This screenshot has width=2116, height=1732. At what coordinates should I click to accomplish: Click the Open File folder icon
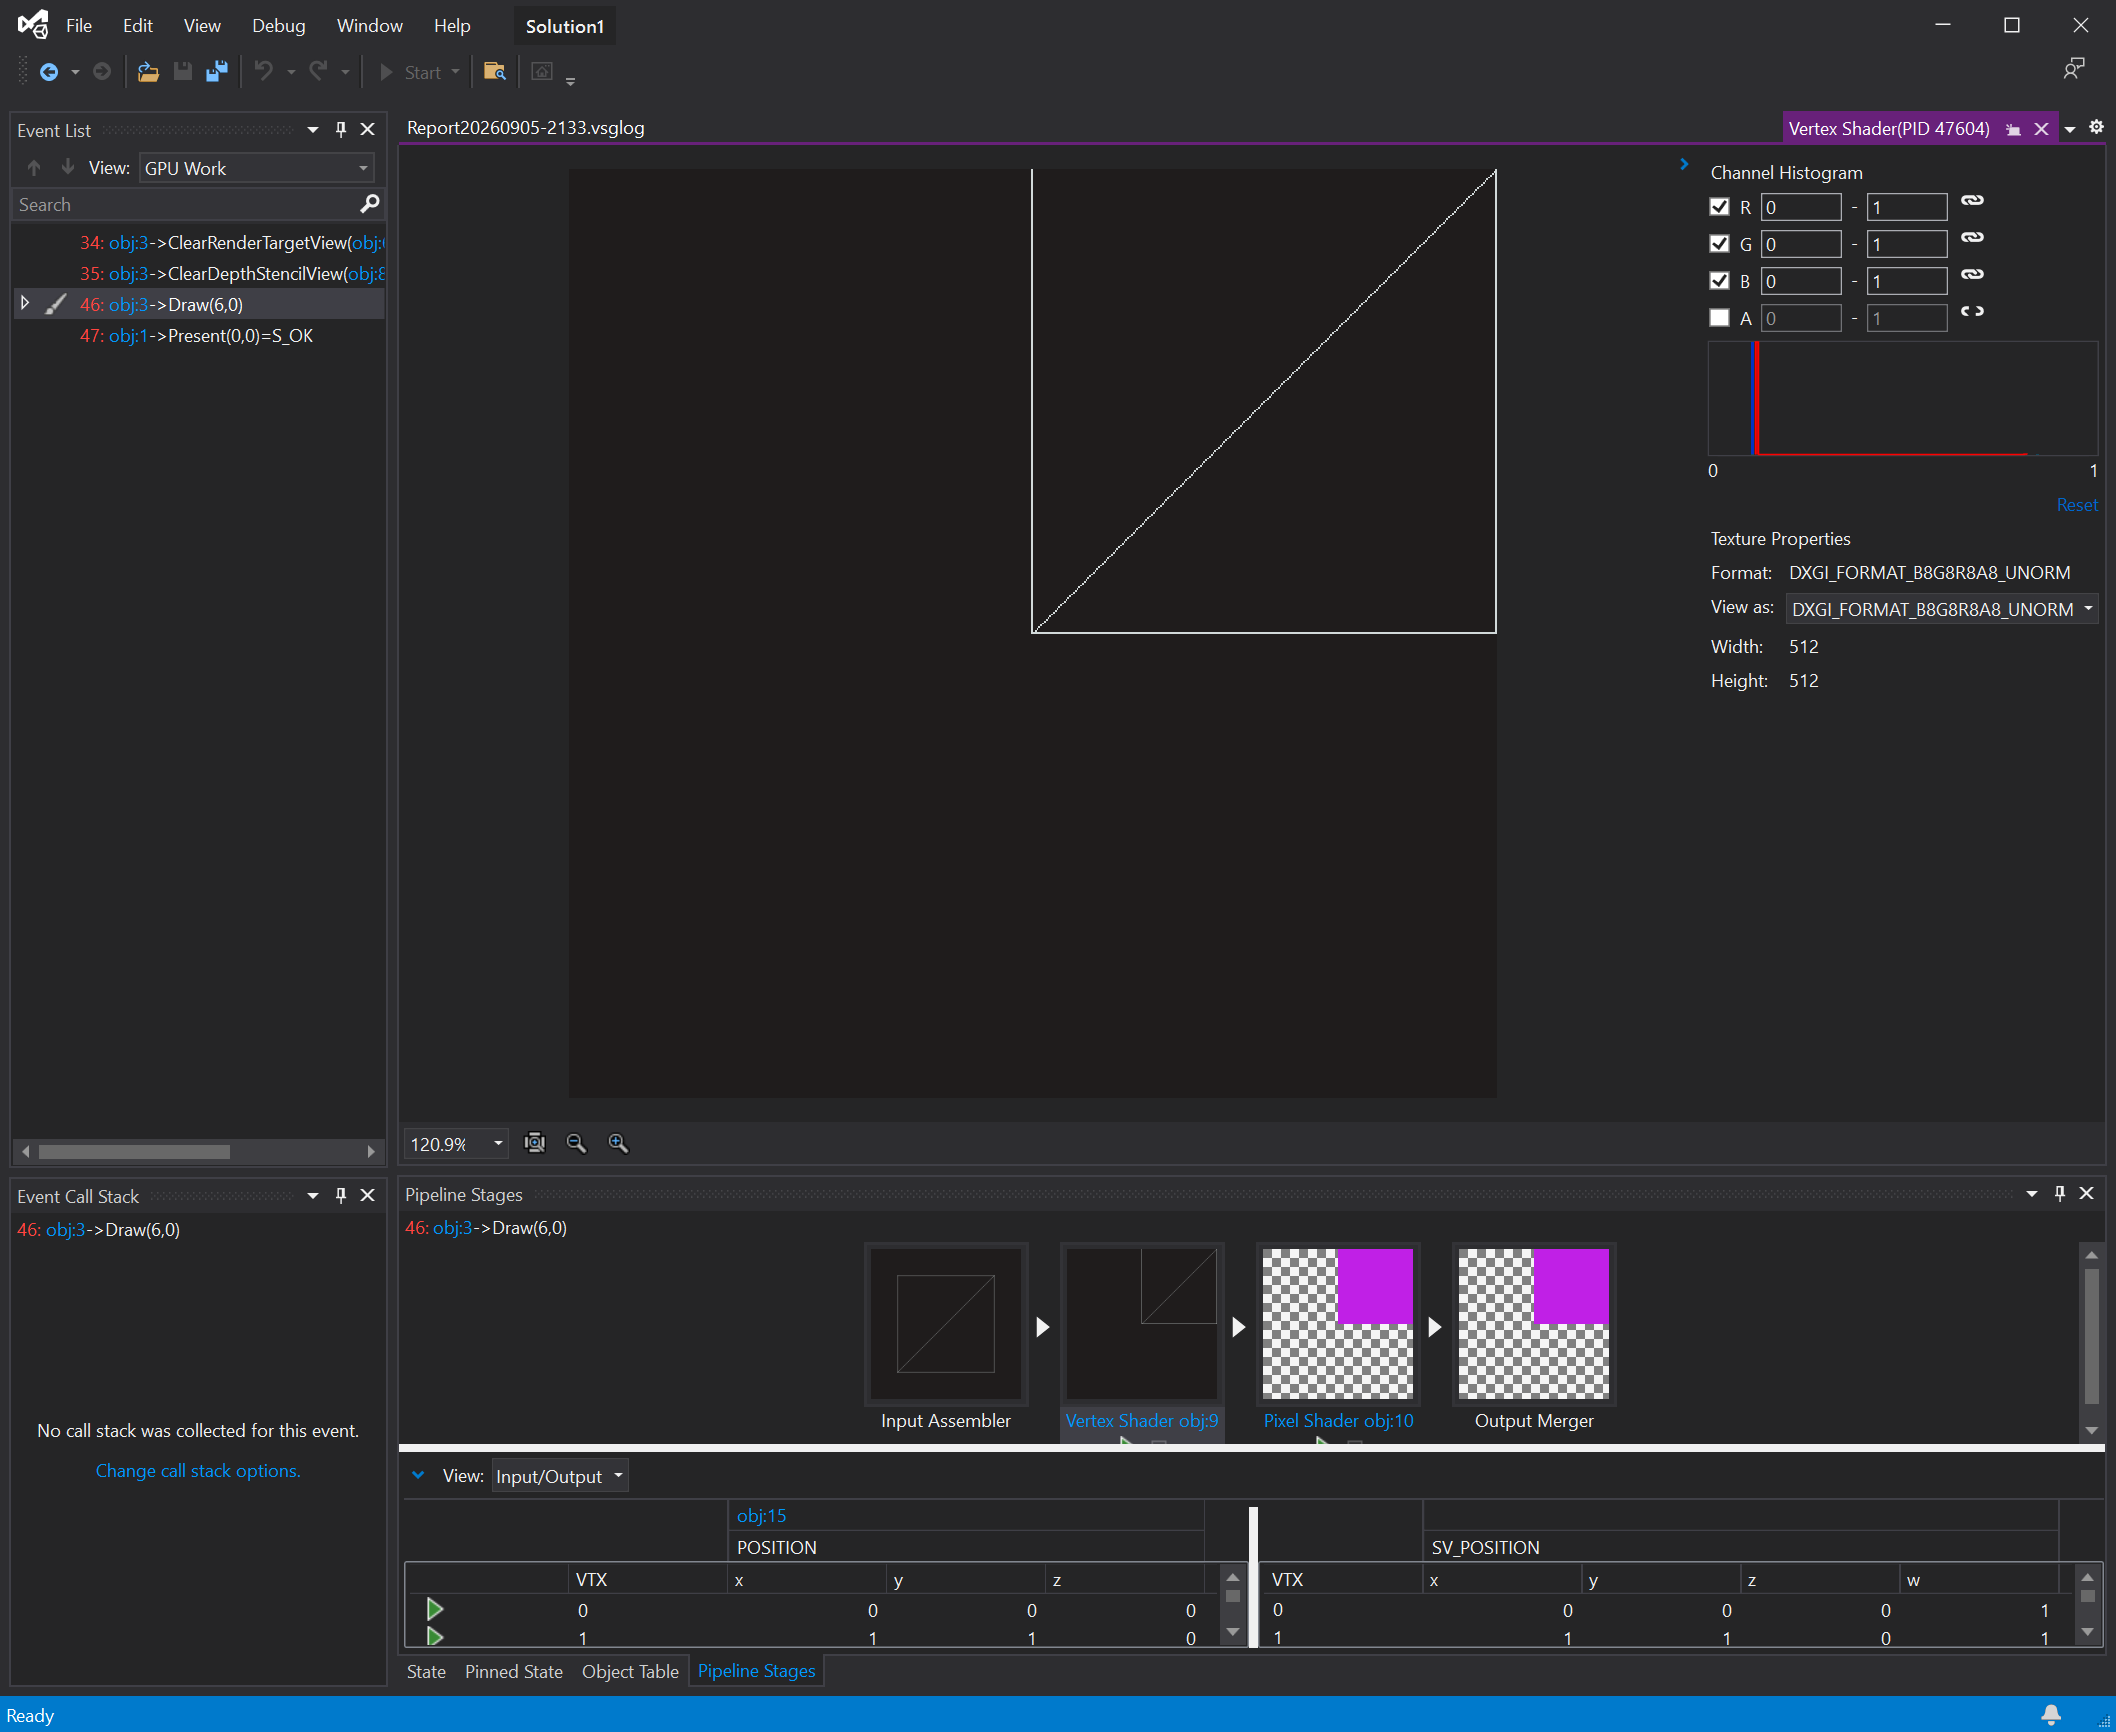[x=148, y=72]
